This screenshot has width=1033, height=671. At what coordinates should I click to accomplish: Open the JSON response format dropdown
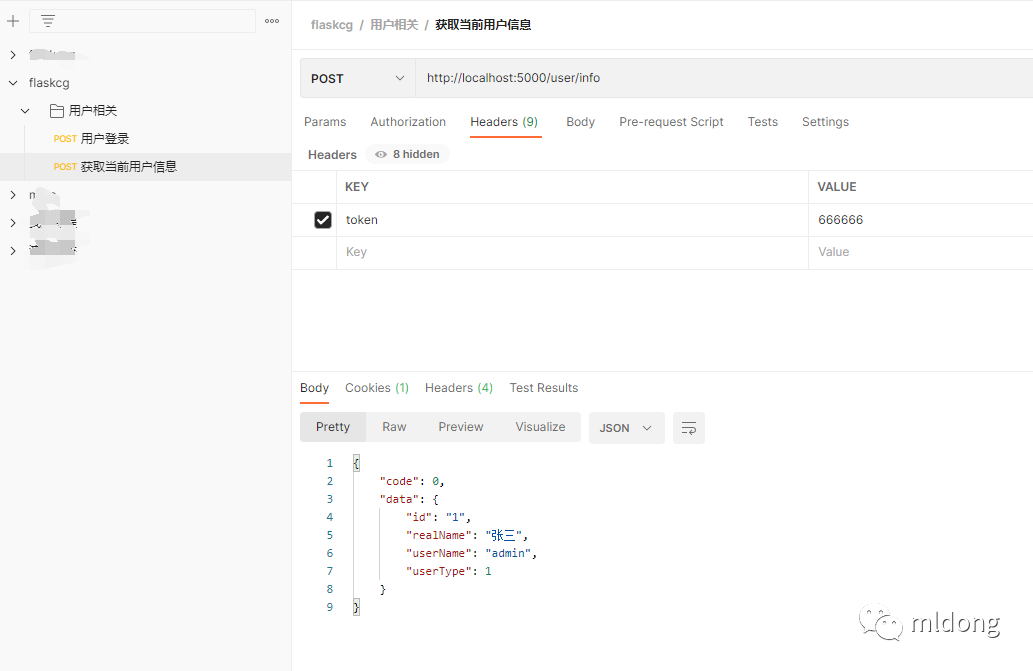[626, 427]
